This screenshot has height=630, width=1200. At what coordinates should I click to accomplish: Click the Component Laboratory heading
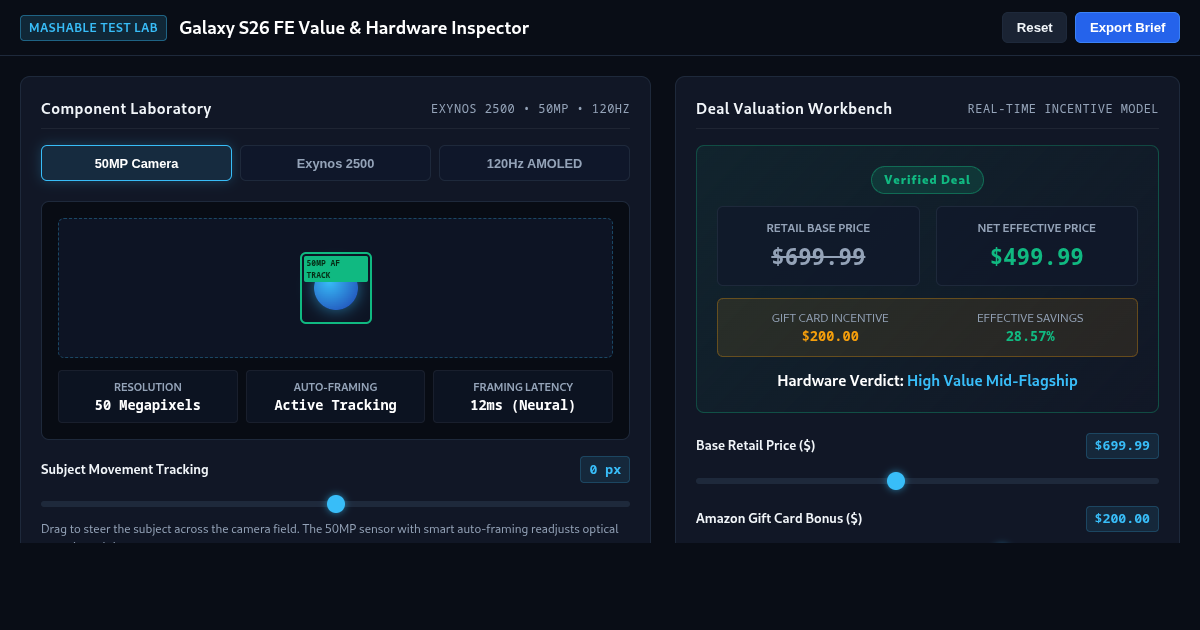tap(126, 109)
